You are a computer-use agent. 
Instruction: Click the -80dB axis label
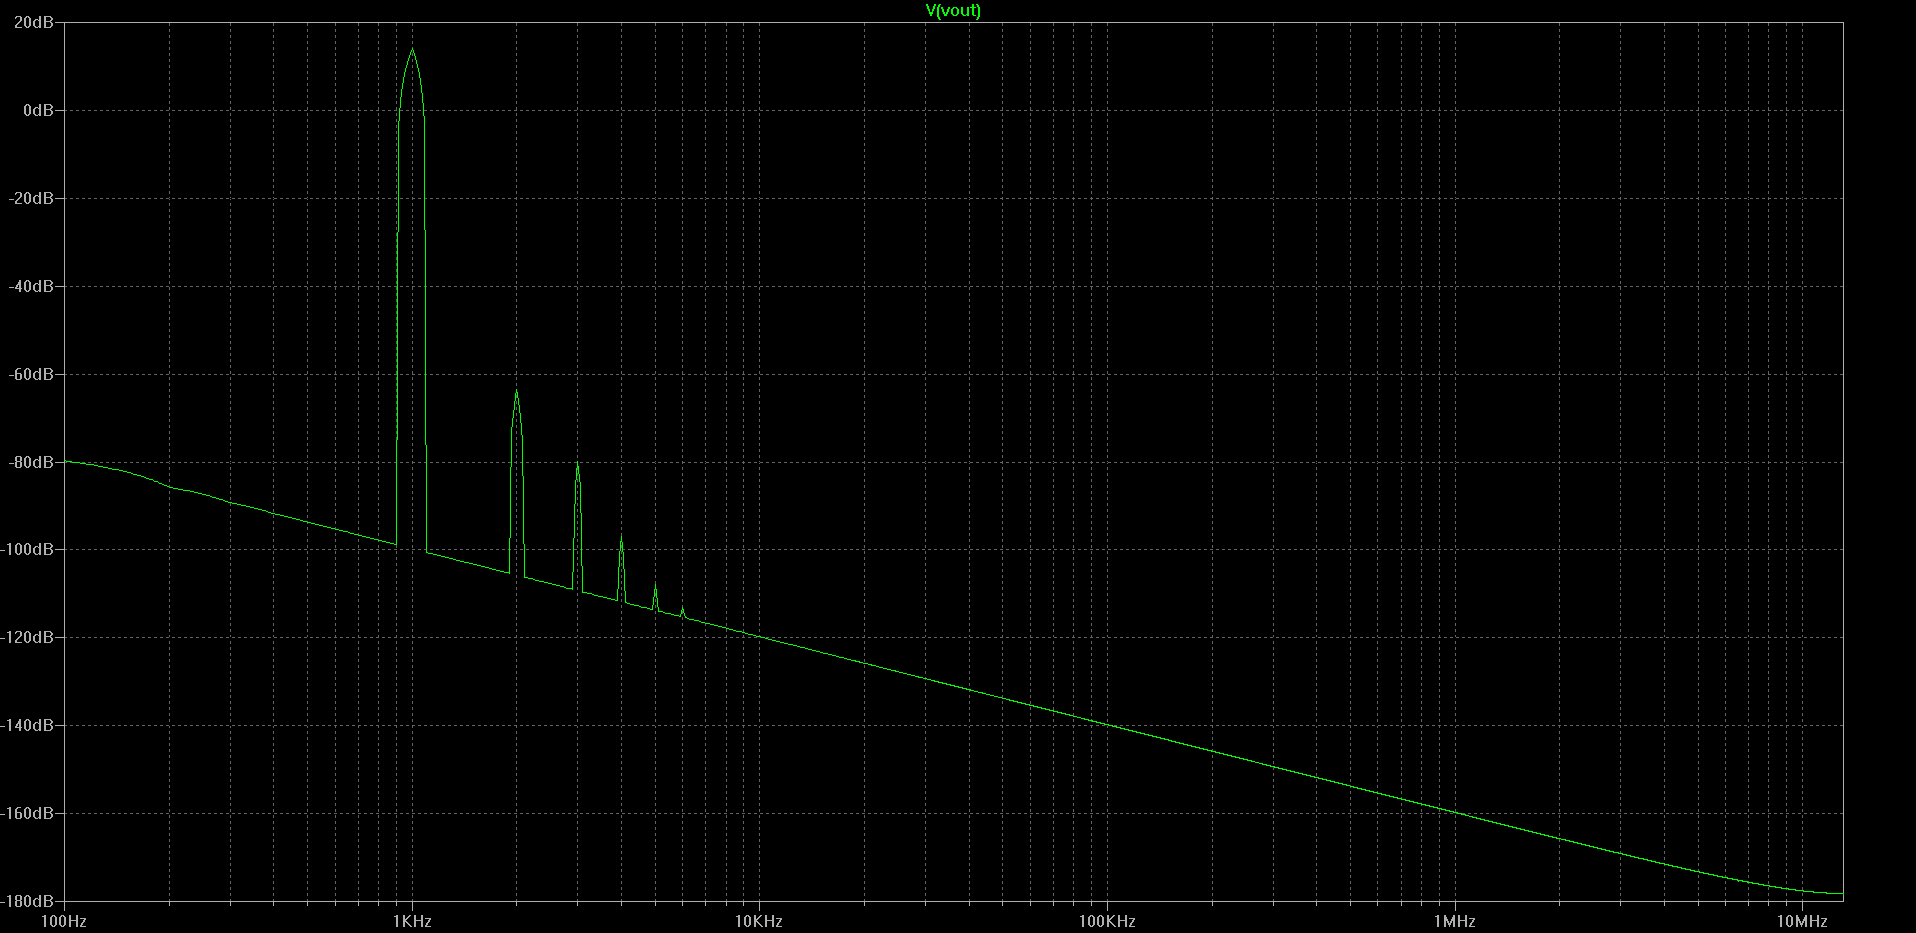point(31,462)
